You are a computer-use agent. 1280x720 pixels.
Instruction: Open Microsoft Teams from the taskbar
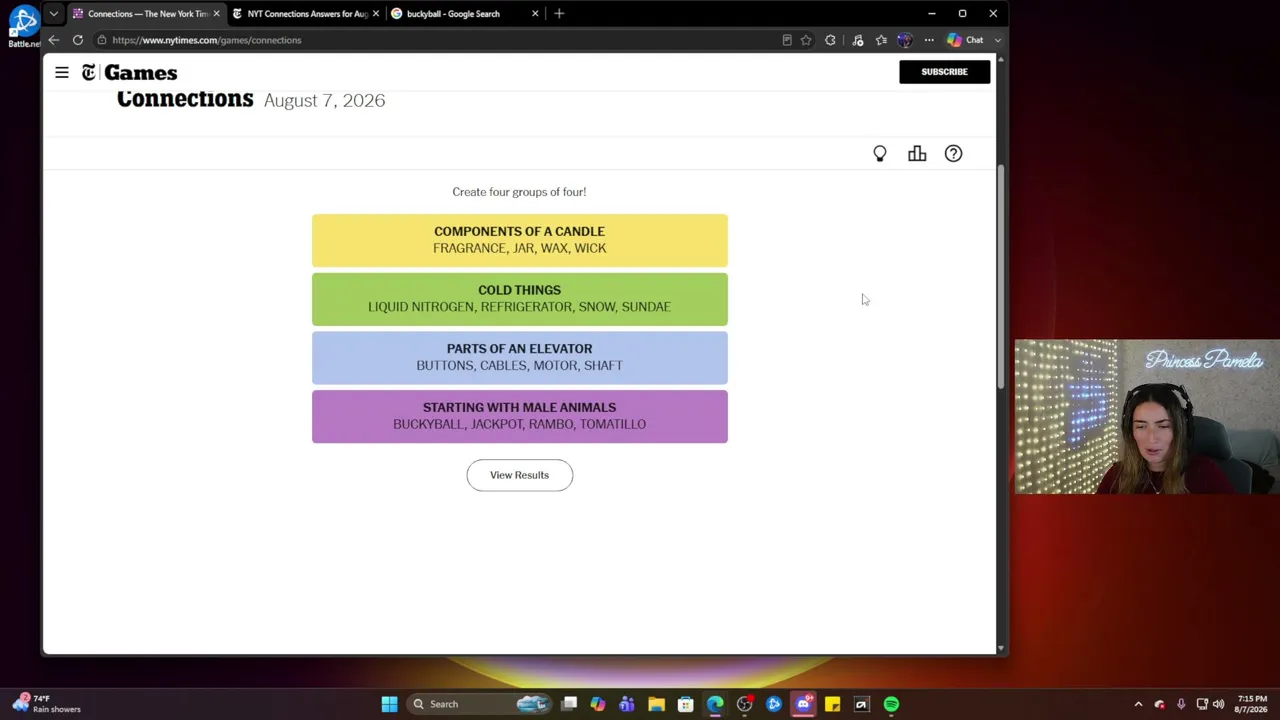pos(627,704)
